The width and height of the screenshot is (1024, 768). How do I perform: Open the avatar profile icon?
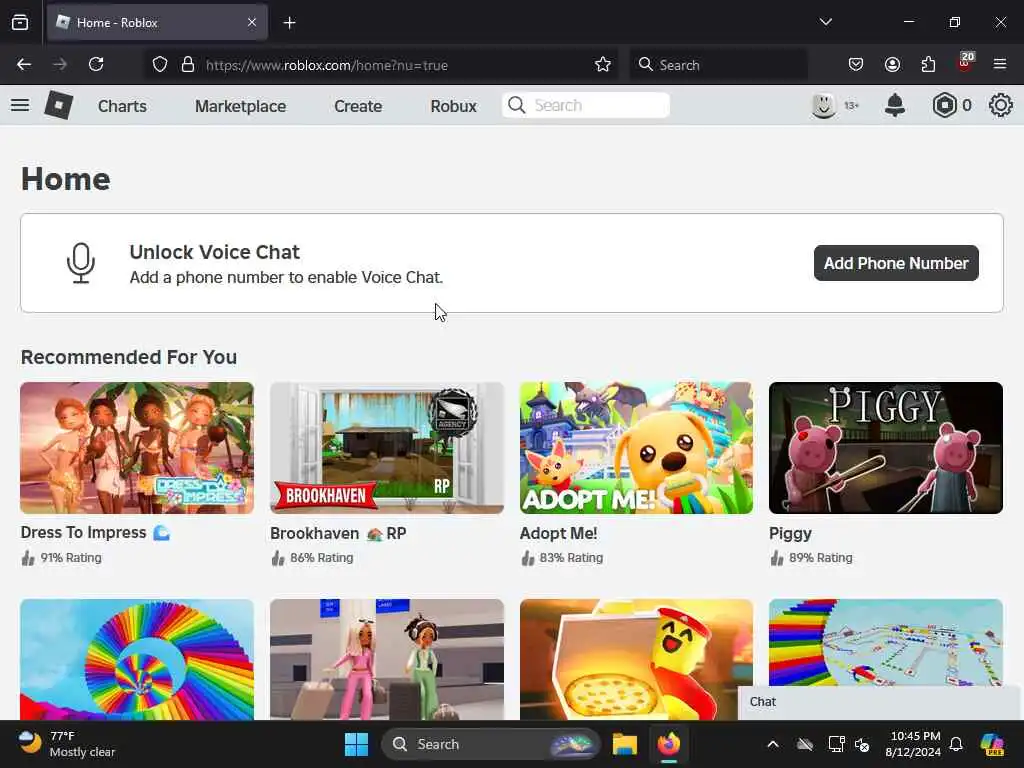[824, 105]
